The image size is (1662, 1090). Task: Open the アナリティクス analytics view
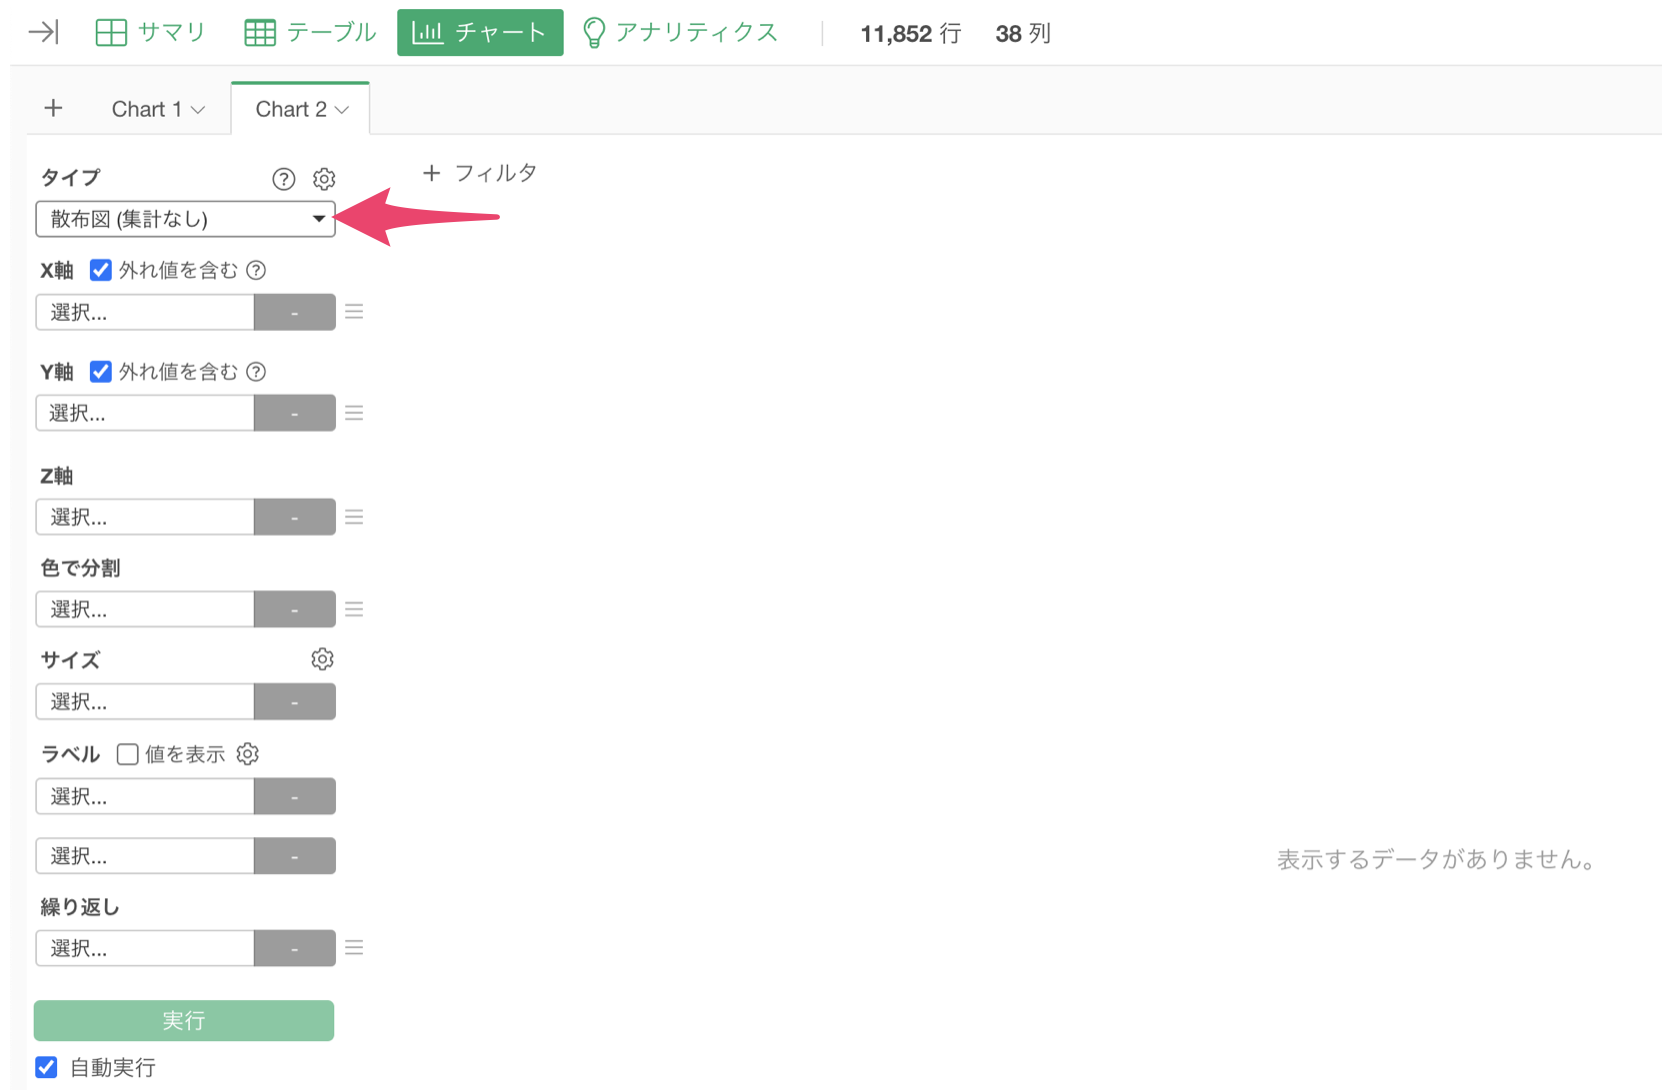(680, 33)
